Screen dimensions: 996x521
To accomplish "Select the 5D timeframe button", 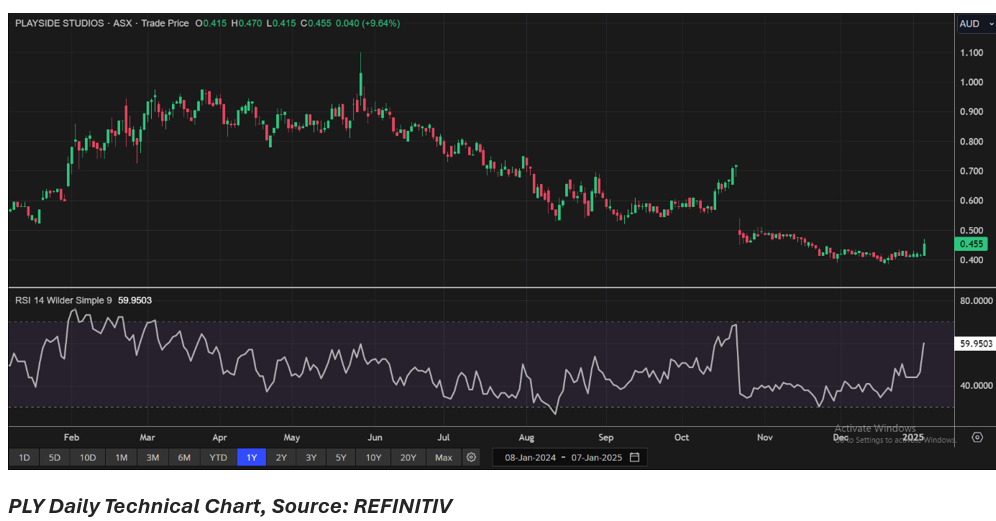I will [55, 457].
